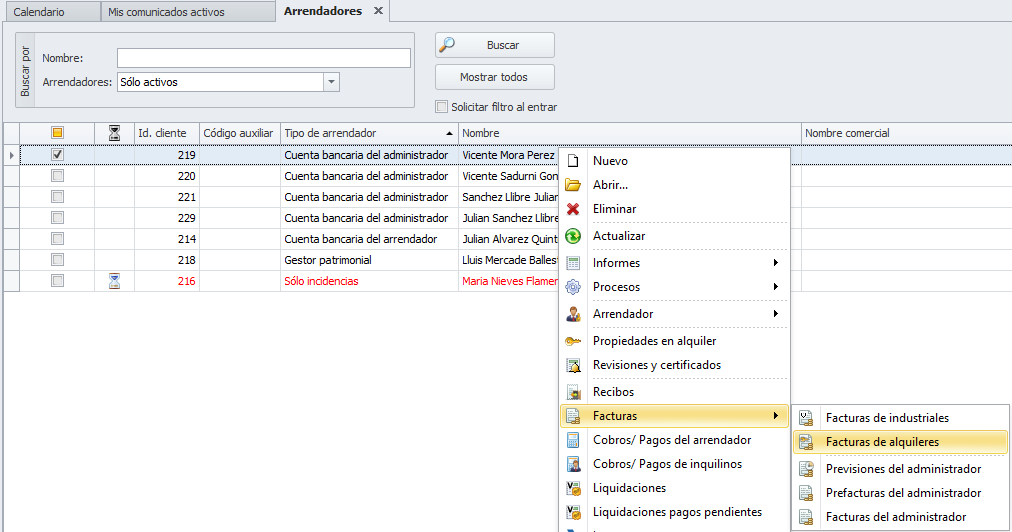Uncheck the checkbox for client 219
This screenshot has height=532, width=1012.
(57, 155)
